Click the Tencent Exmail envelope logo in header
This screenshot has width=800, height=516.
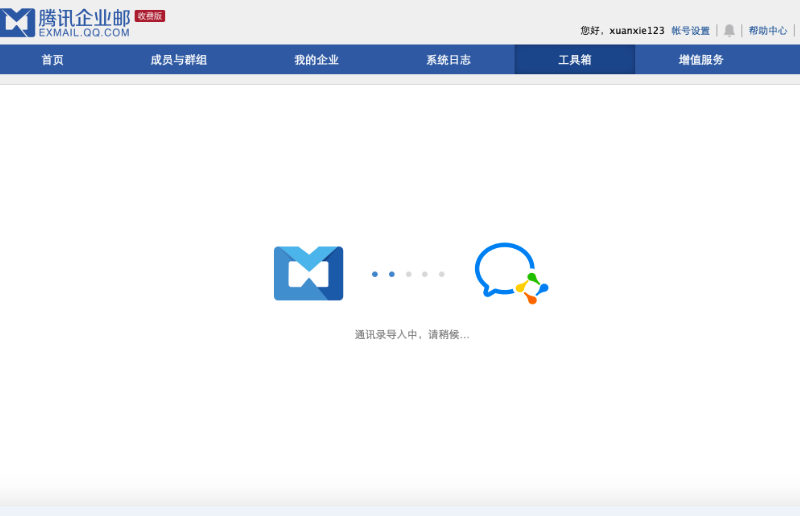(18, 22)
